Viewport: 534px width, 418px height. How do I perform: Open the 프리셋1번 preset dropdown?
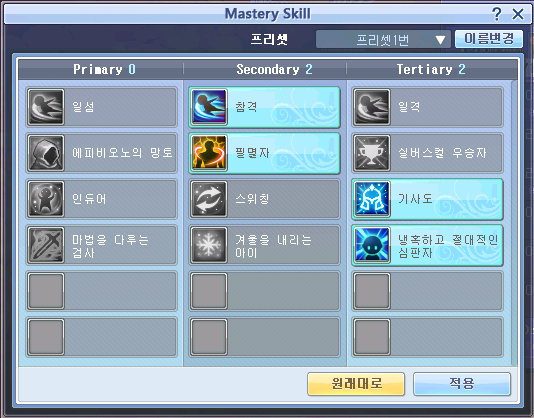tap(383, 40)
